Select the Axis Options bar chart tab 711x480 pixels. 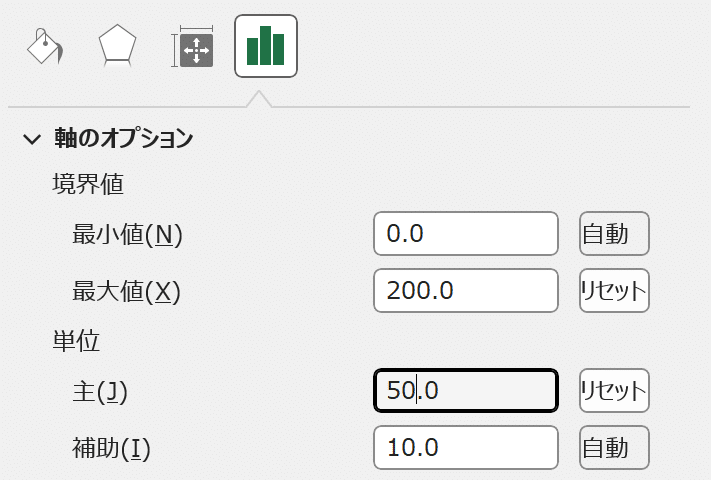click(x=265, y=46)
